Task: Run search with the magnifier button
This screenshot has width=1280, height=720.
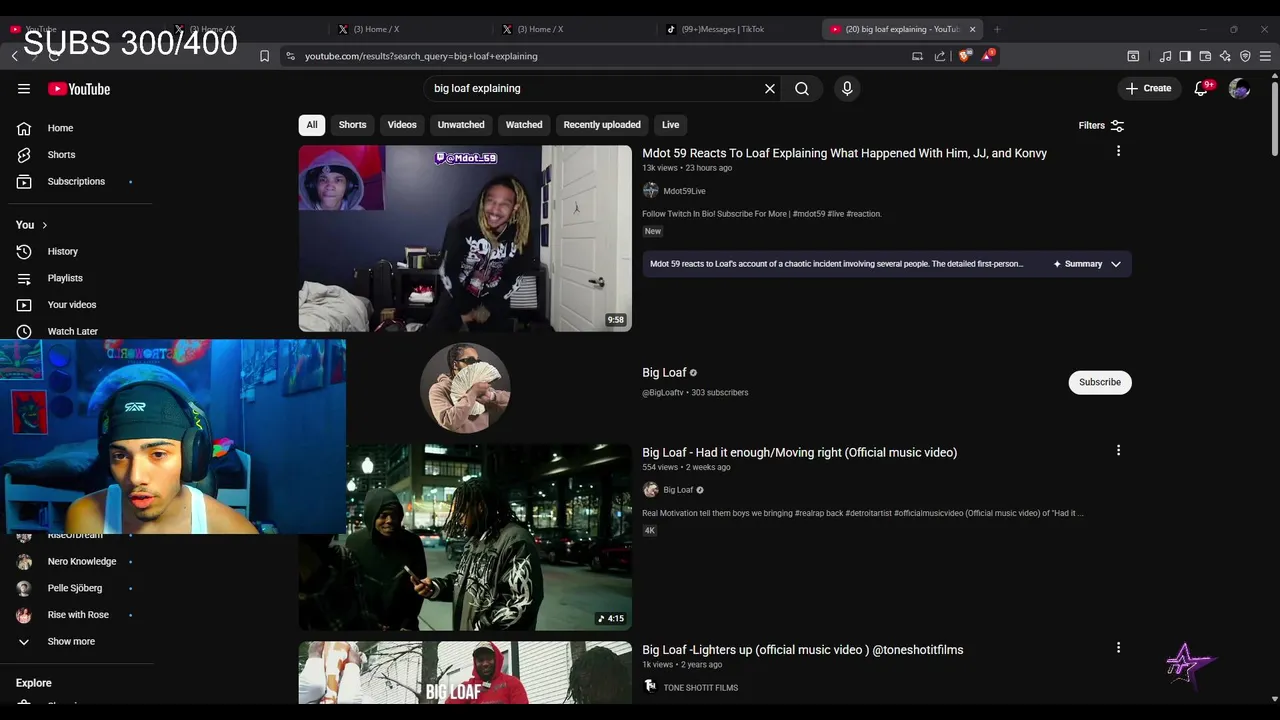Action: (x=802, y=89)
